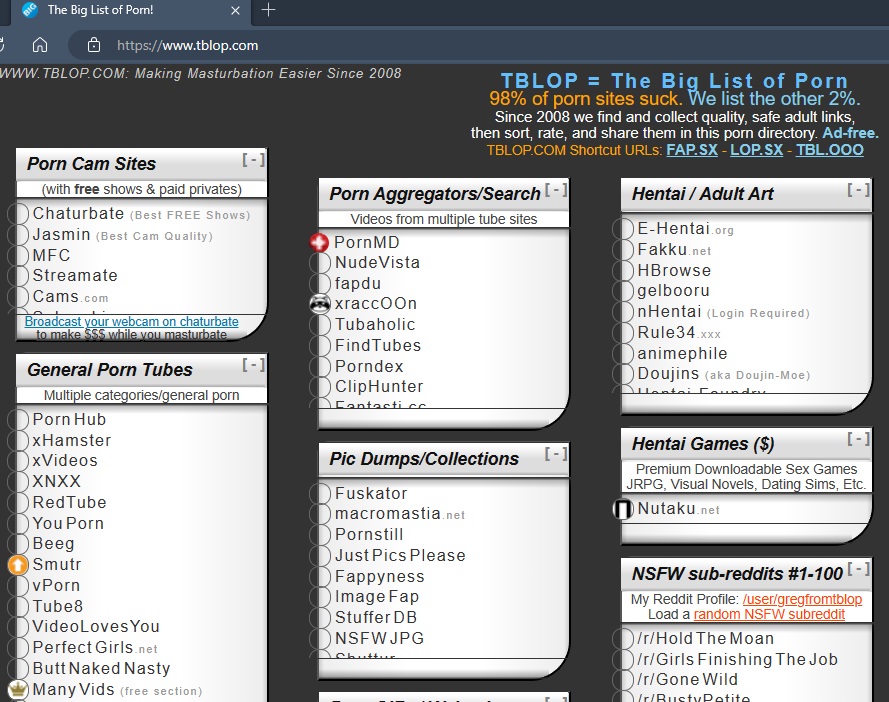View site information via the lock icon
This screenshot has height=702, width=889.
click(x=94, y=45)
